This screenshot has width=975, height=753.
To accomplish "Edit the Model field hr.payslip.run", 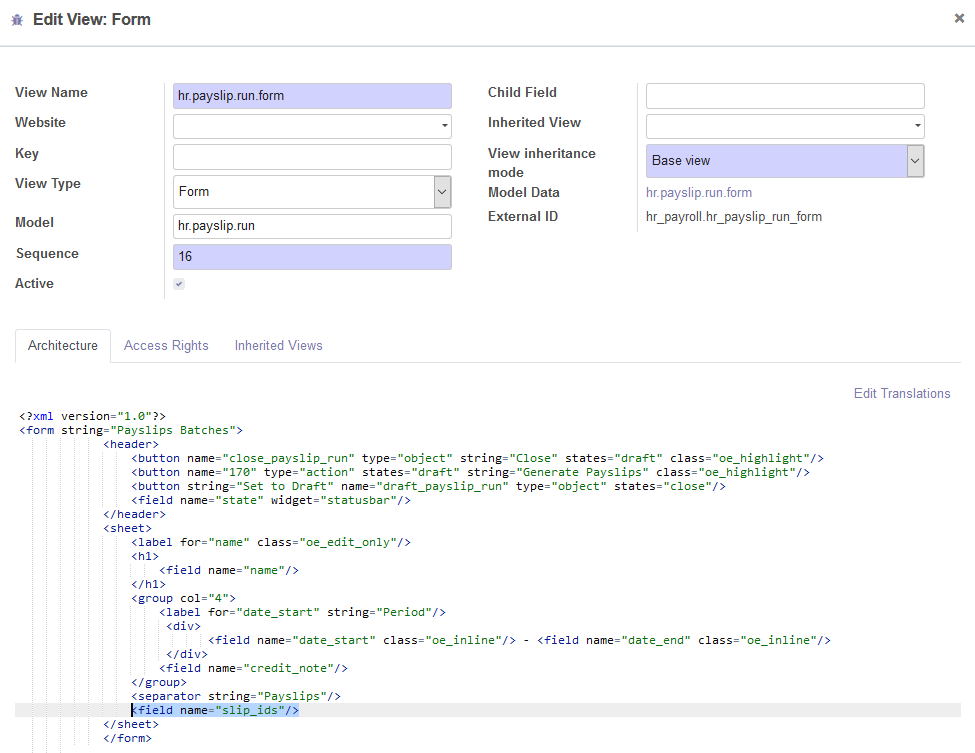I will tap(312, 226).
